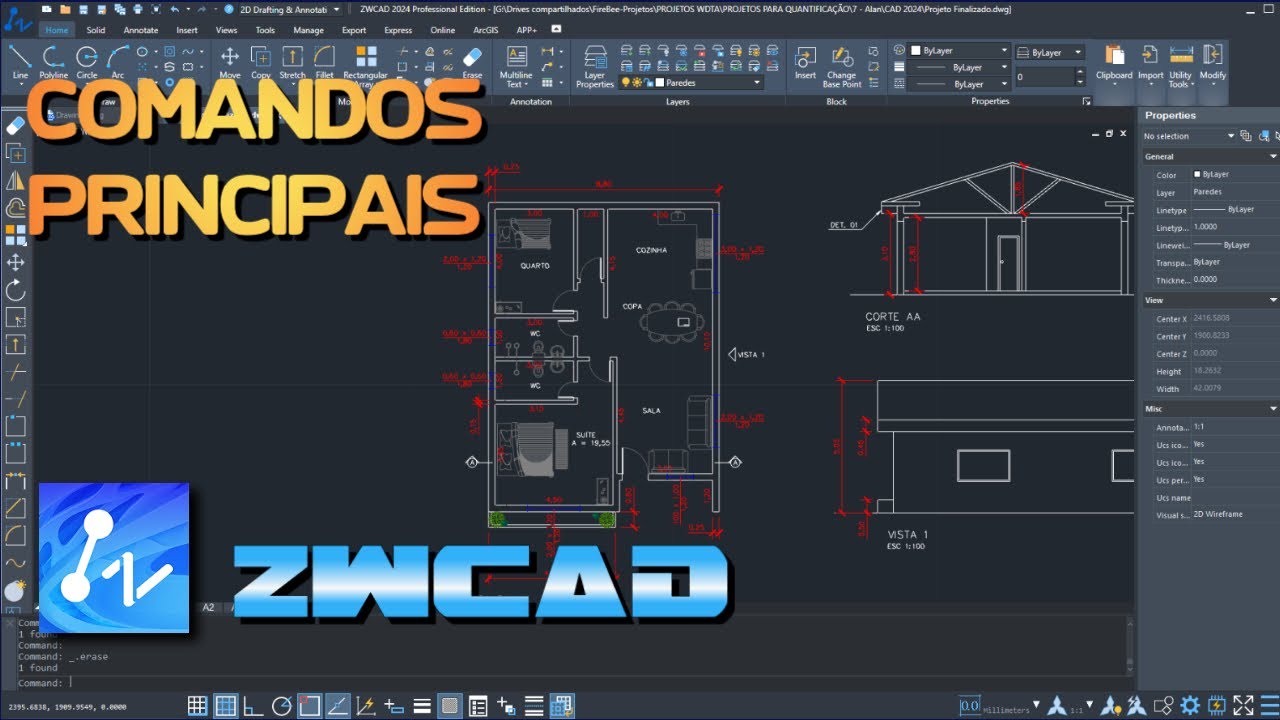Select the Arc tool
Screen dimensions: 1280x720
point(118,61)
